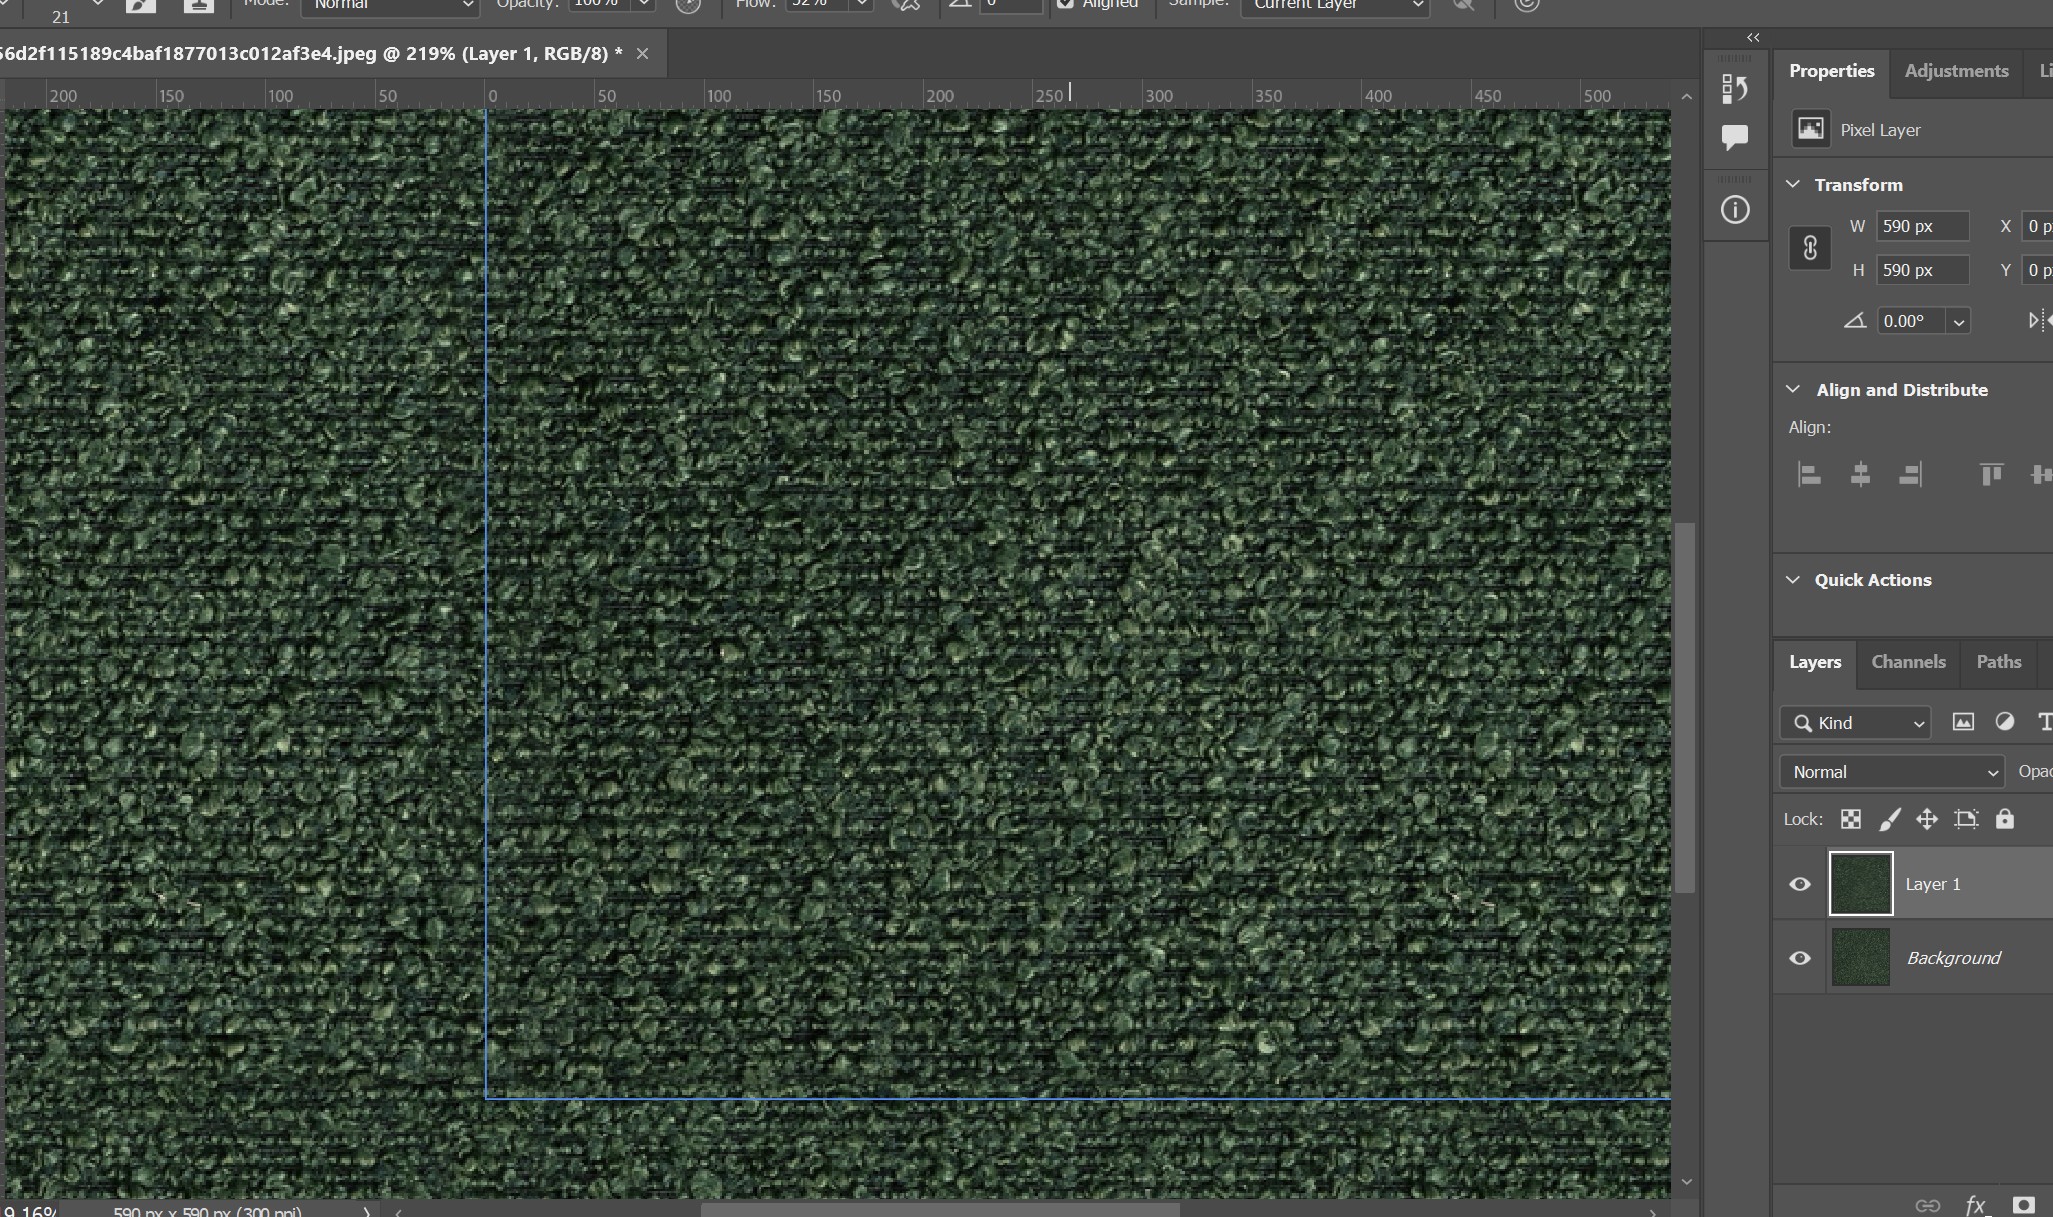Close the jpeg document tab
This screenshot has height=1217, width=2053.
pyautogui.click(x=643, y=54)
